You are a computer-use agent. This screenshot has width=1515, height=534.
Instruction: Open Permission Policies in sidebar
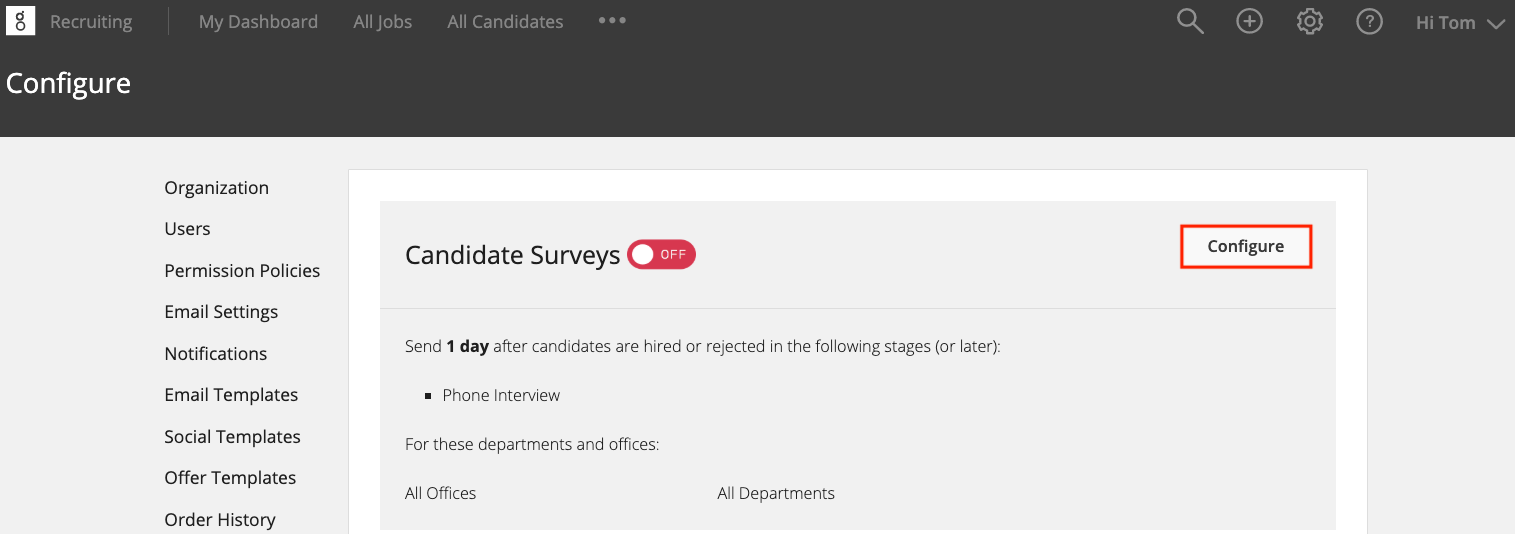(x=242, y=270)
